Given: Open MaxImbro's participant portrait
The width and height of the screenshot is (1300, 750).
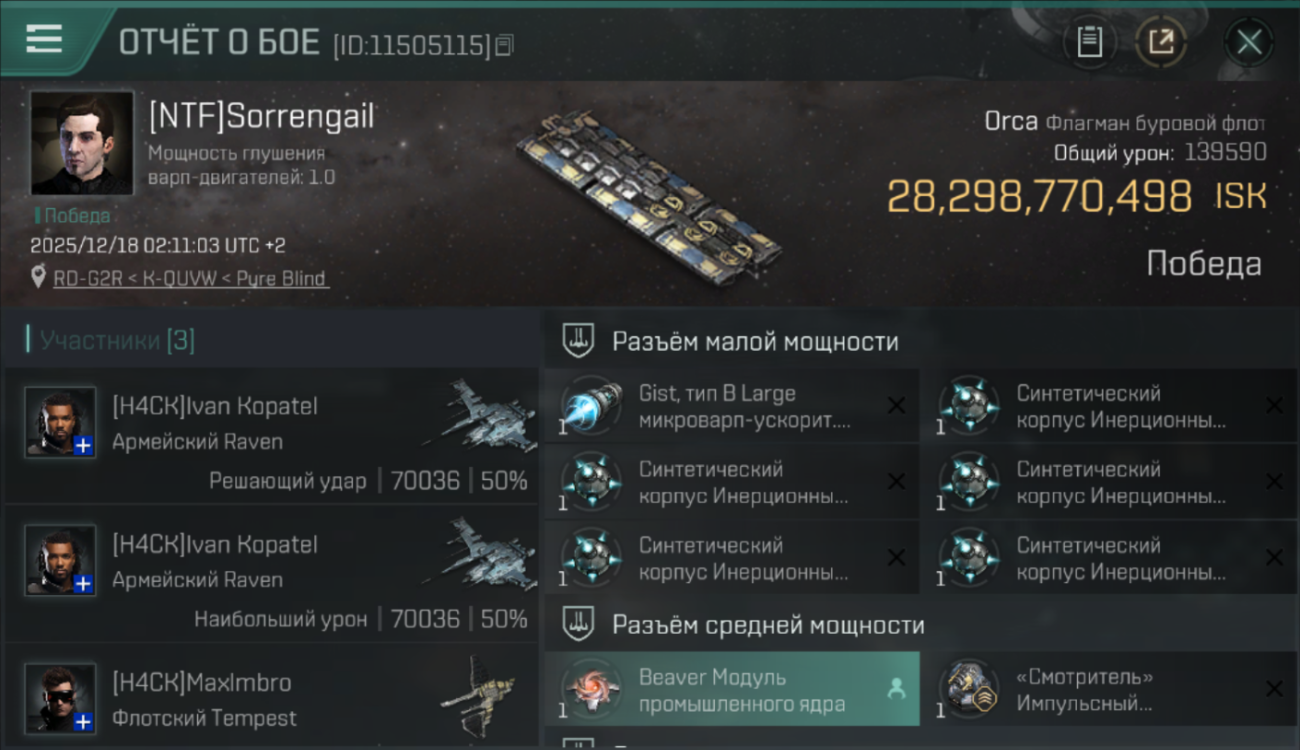Looking at the screenshot, I should [61, 698].
